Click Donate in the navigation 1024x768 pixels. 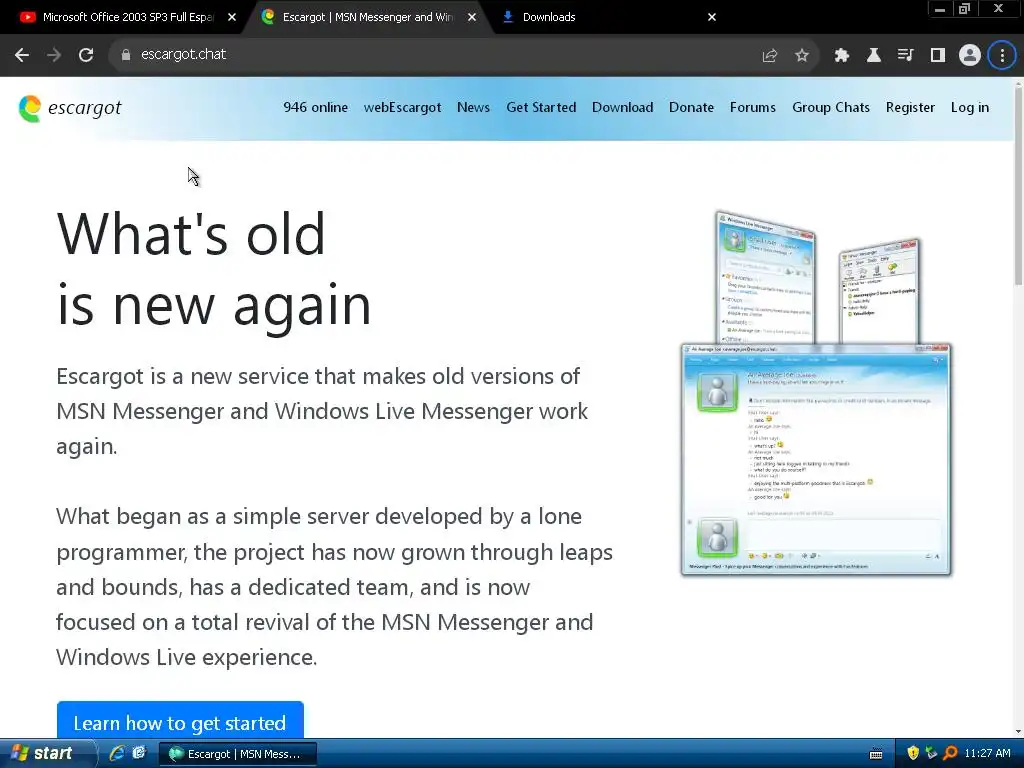692,107
